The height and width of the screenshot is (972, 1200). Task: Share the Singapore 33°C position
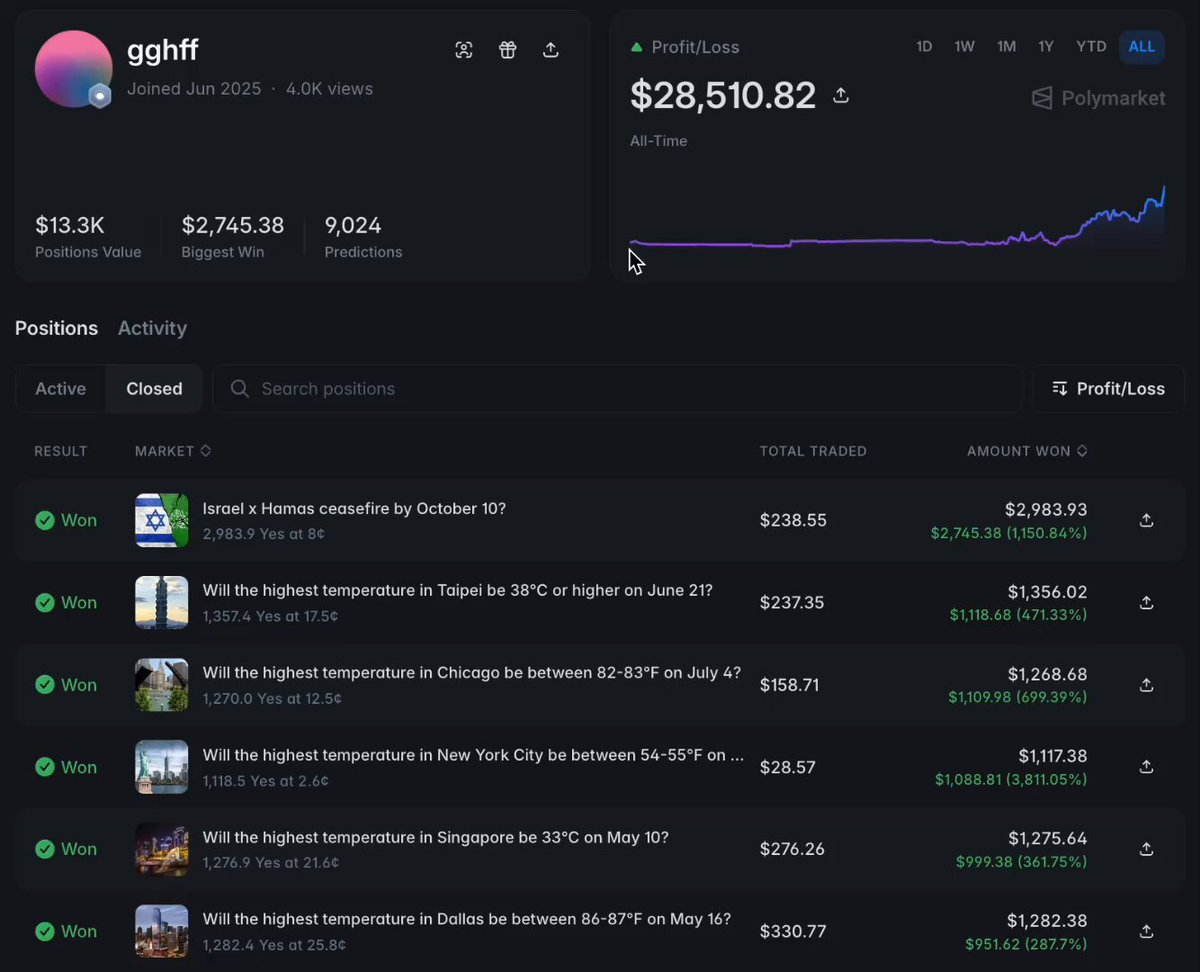[1147, 849]
